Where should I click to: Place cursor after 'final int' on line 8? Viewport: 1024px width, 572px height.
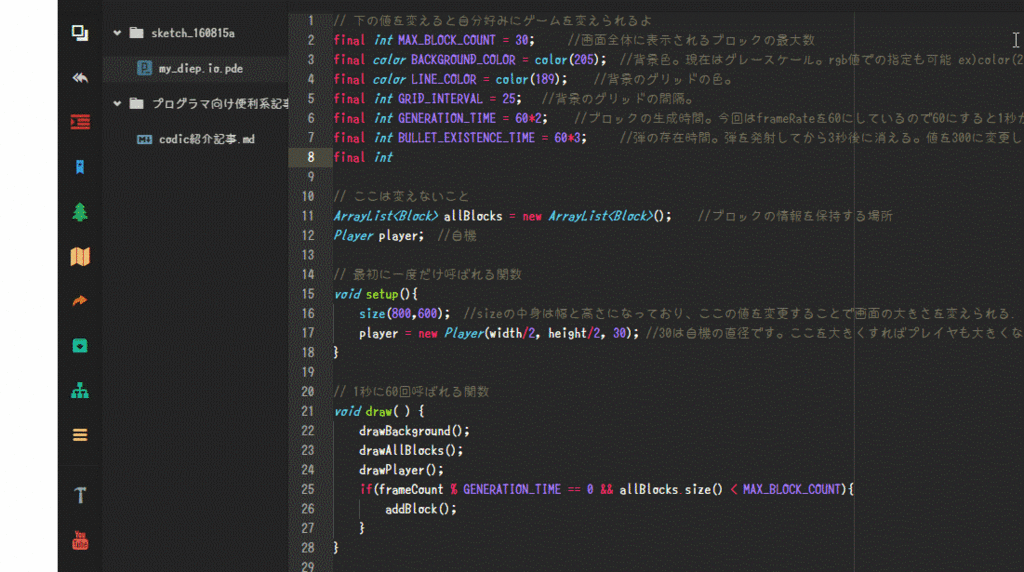[x=394, y=157]
